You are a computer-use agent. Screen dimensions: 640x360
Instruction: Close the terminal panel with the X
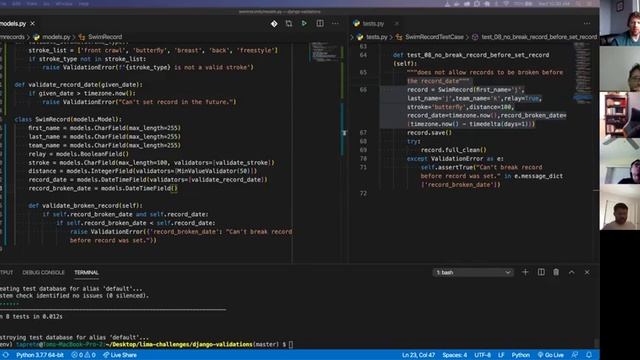[587, 272]
